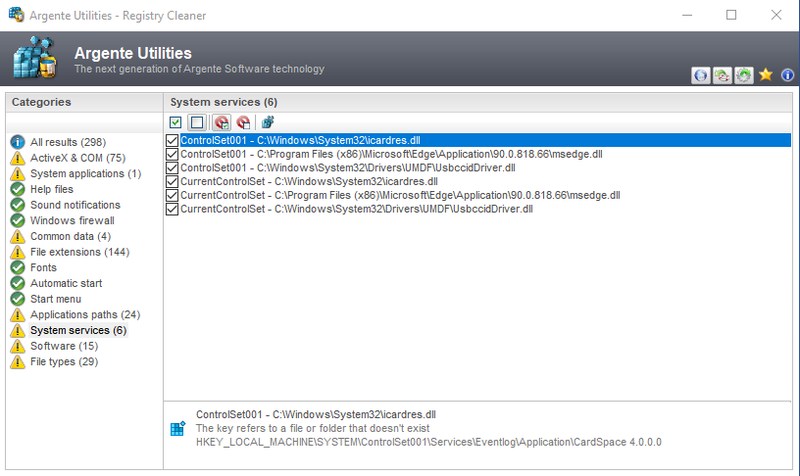800x476 pixels.
Task: Open the Start menu category
Action: point(56,299)
